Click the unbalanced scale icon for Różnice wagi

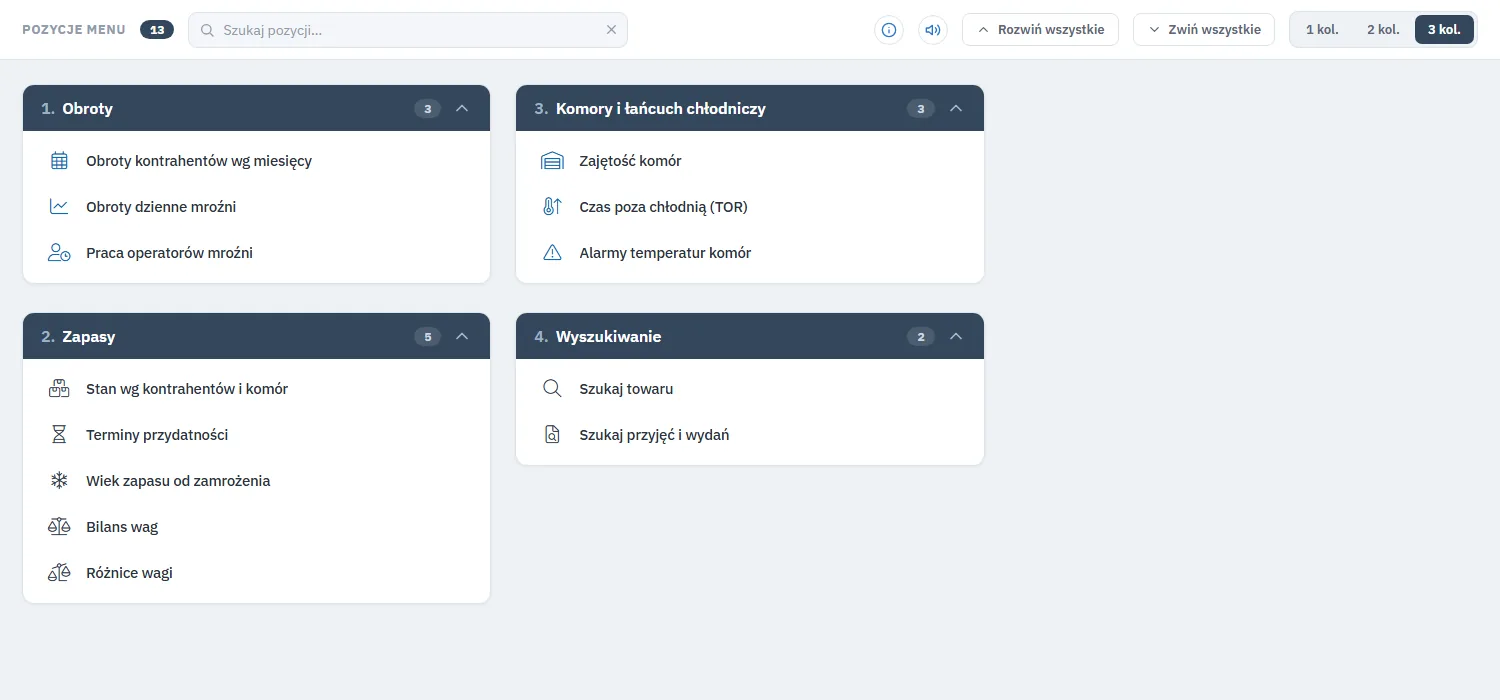coord(59,573)
